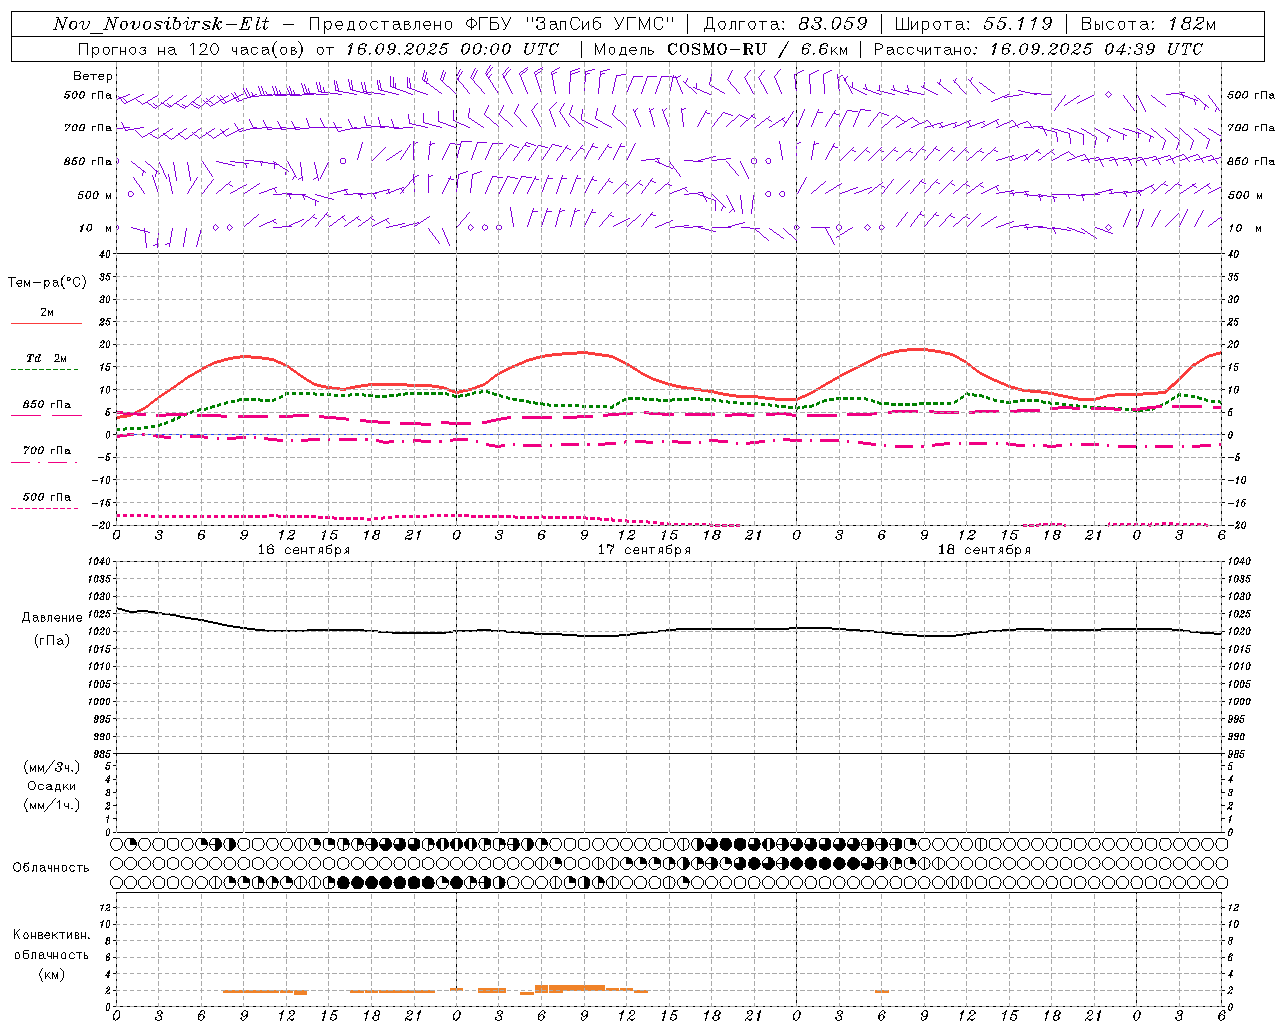
Task: Click the Облачность row label
Action: pyautogui.click(x=51, y=867)
